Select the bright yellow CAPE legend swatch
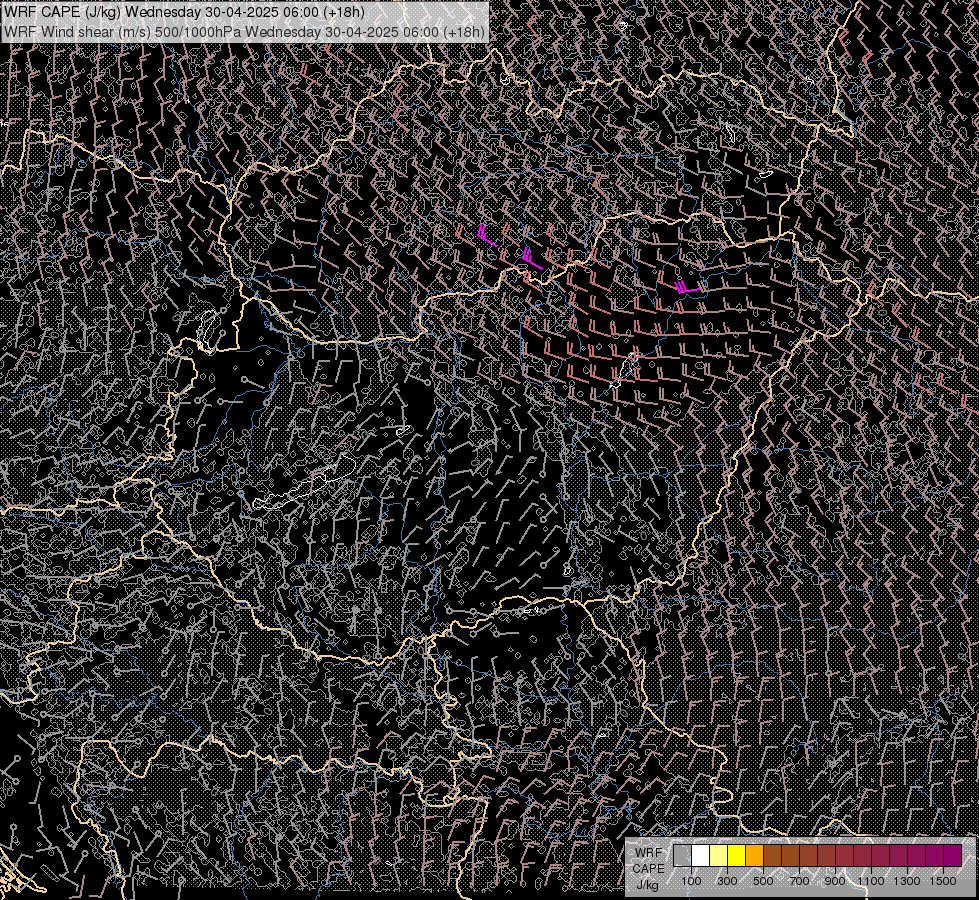This screenshot has width=979, height=900. coord(737,856)
